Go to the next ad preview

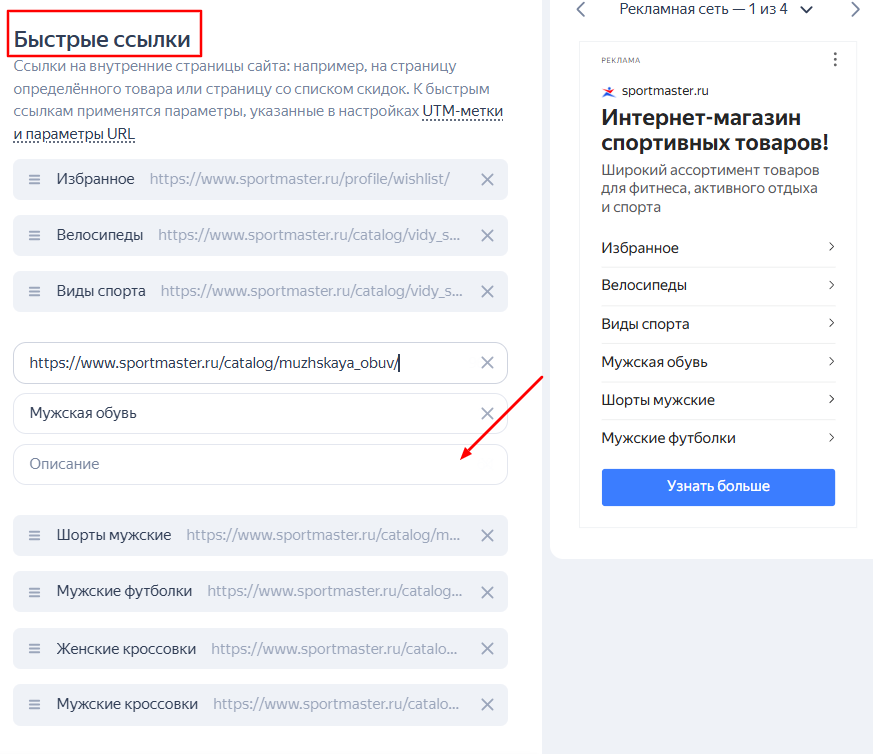(855, 9)
